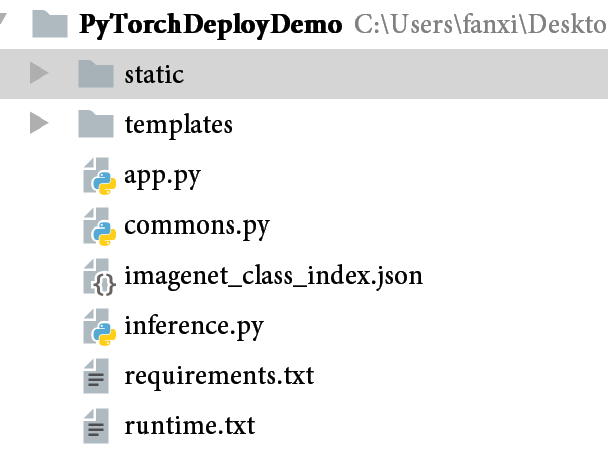Expand the static folder arrow
Image resolution: width=608 pixels, height=454 pixels.
point(39,73)
